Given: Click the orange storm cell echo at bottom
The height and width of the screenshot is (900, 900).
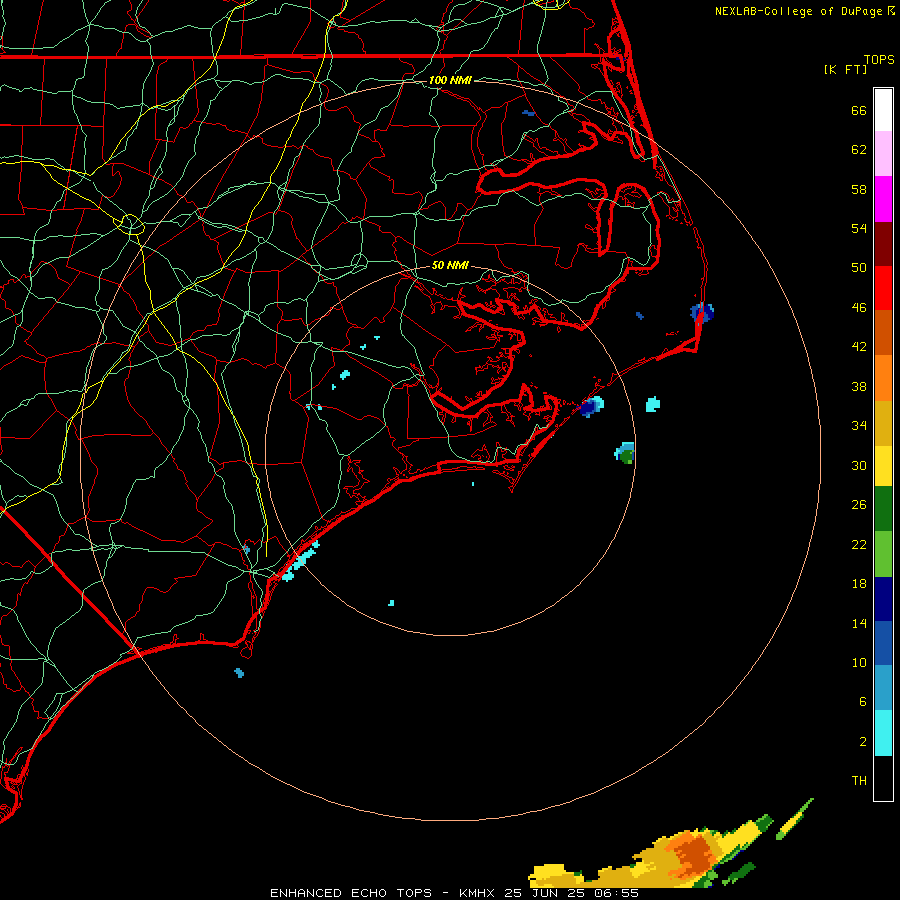Looking at the screenshot, I should pos(693,855).
